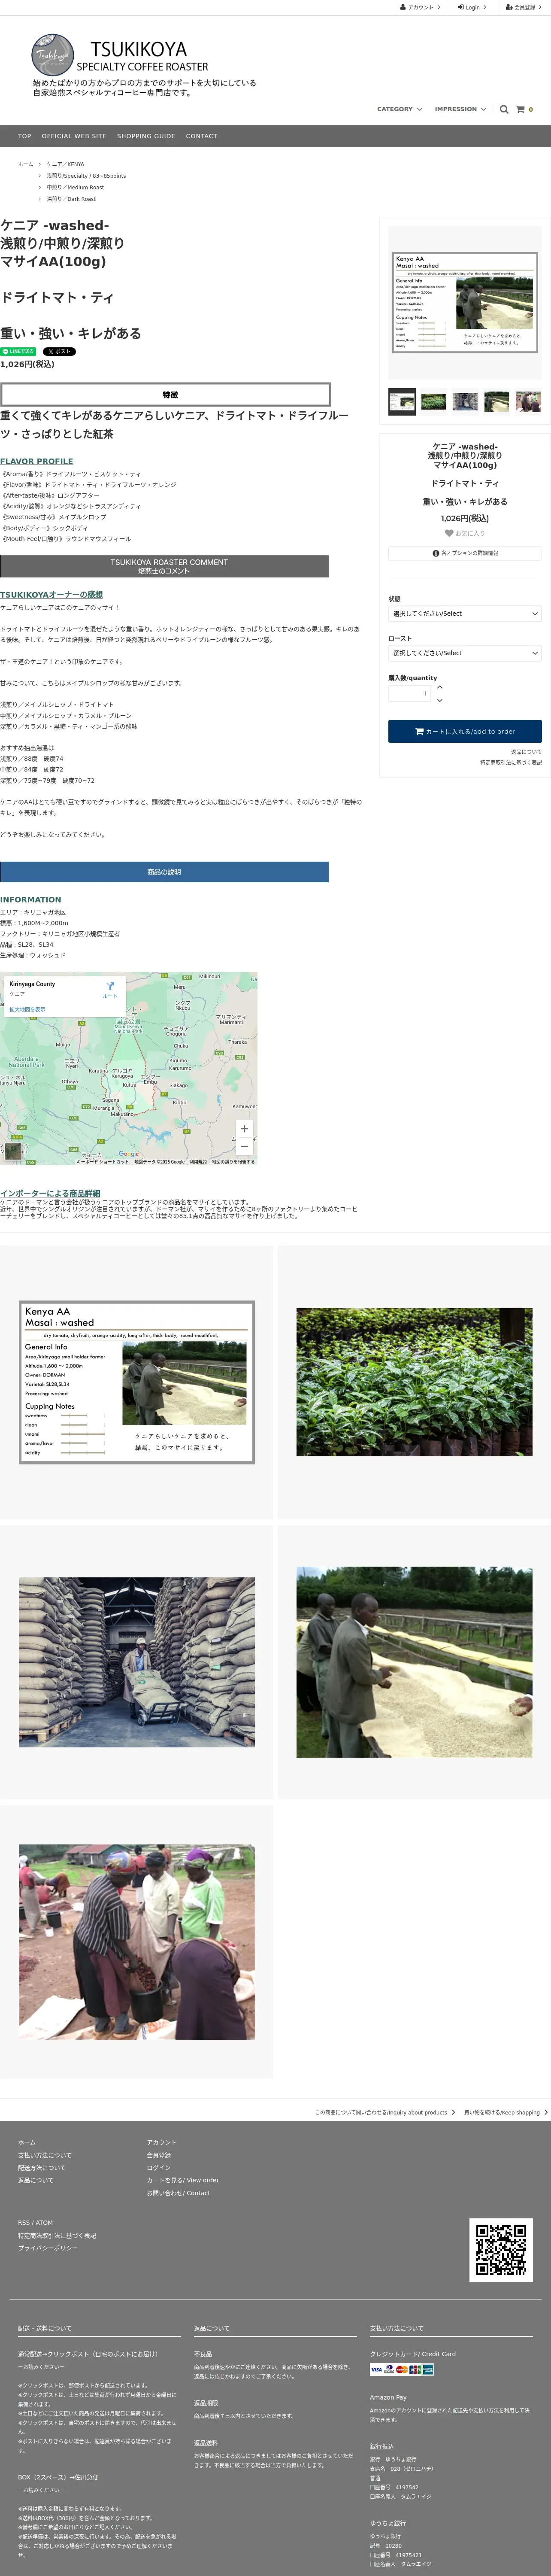
Task: Click the LINEで送る share button
Action: (18, 352)
